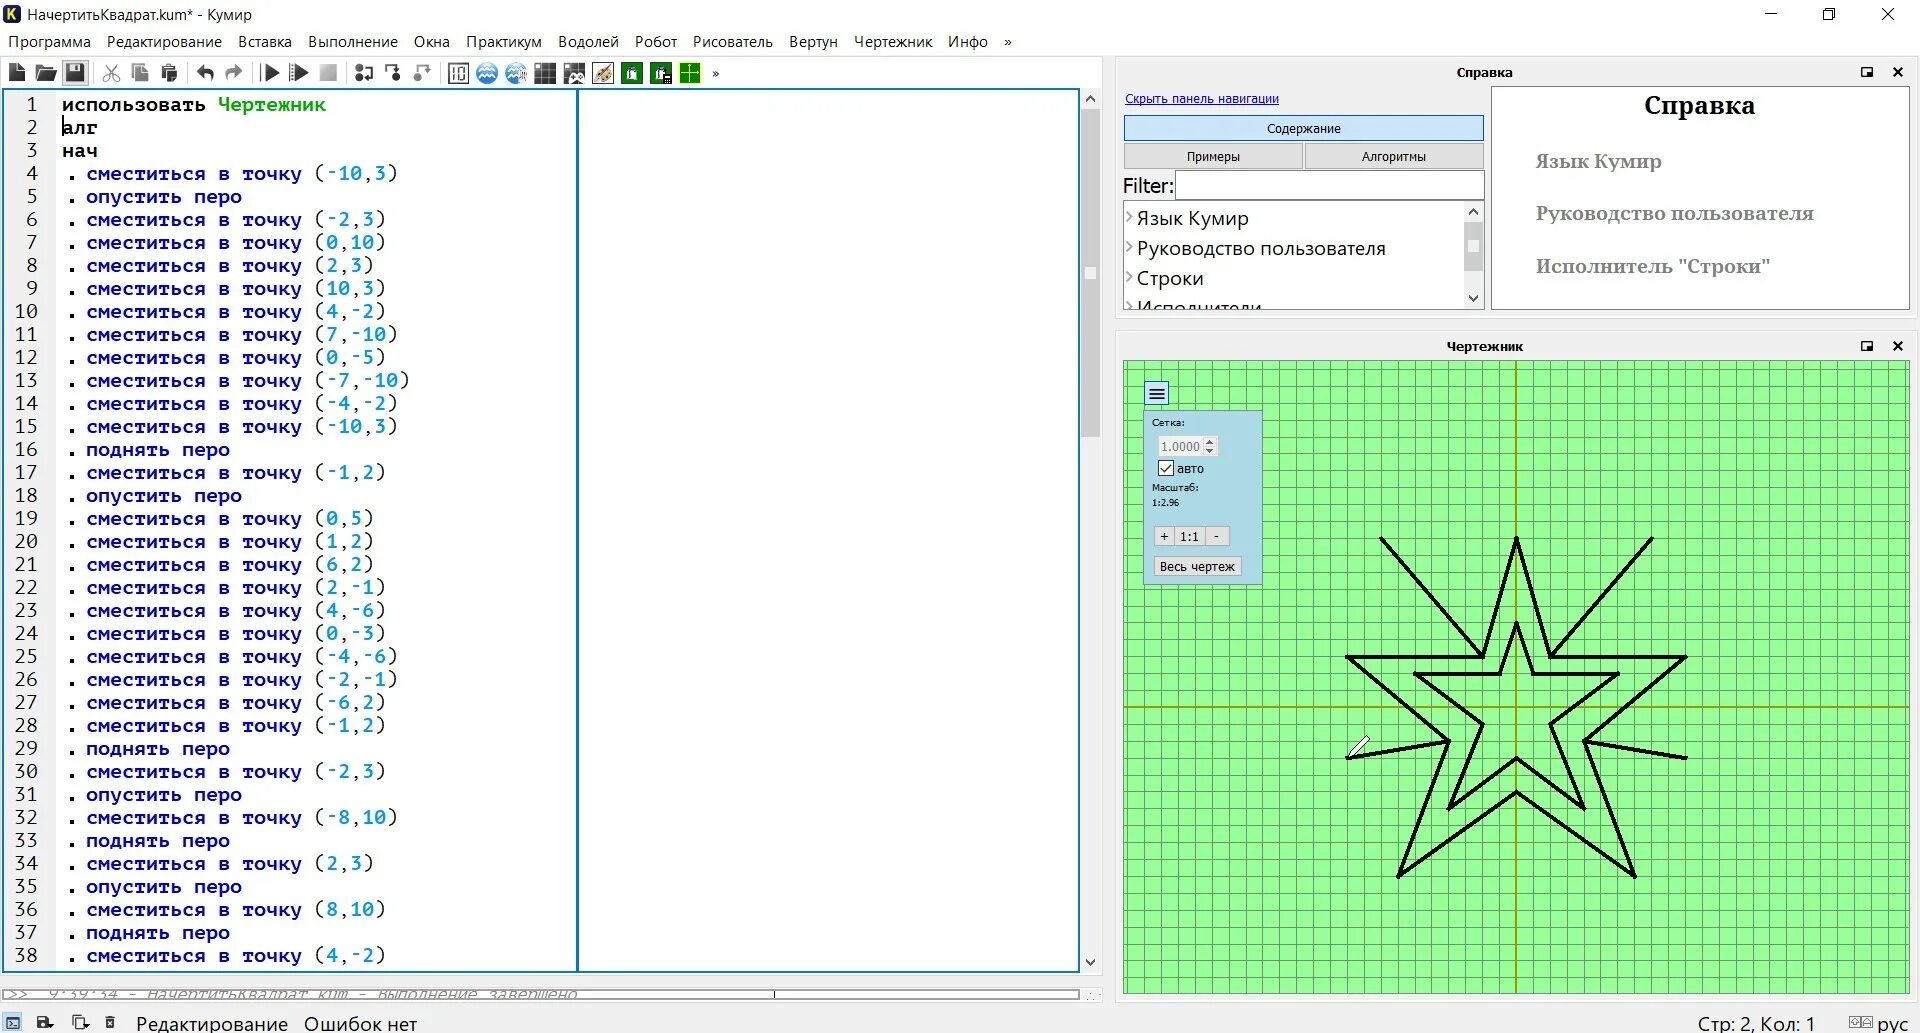Screen dimensions: 1920x1033
Task: Open a program file via folder icon
Action: click(x=46, y=73)
